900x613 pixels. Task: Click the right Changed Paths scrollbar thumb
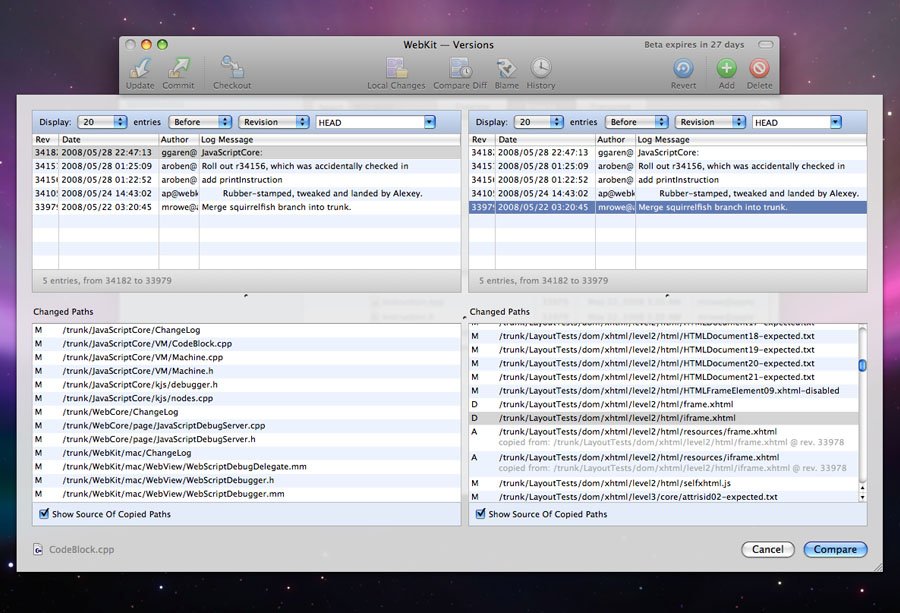tap(862, 365)
